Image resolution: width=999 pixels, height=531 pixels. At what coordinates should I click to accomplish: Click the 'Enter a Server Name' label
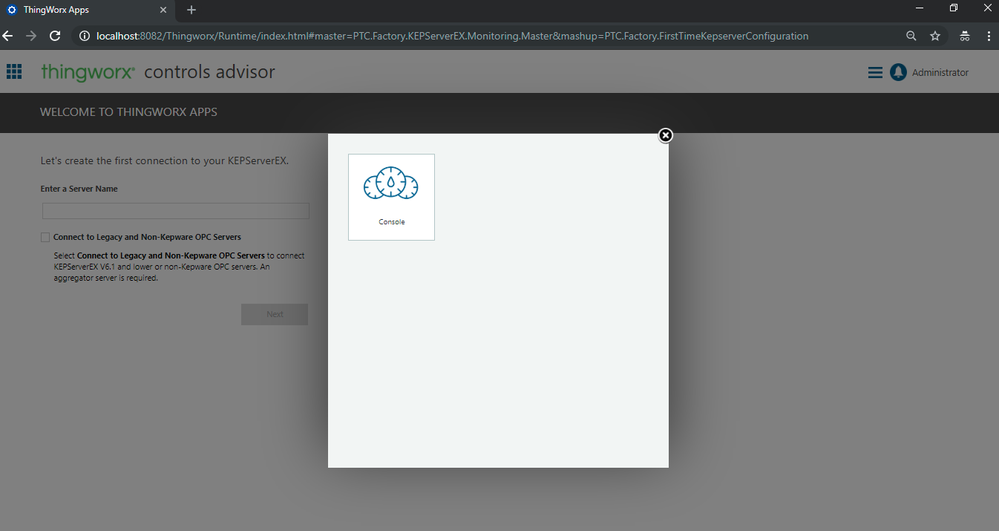point(79,189)
